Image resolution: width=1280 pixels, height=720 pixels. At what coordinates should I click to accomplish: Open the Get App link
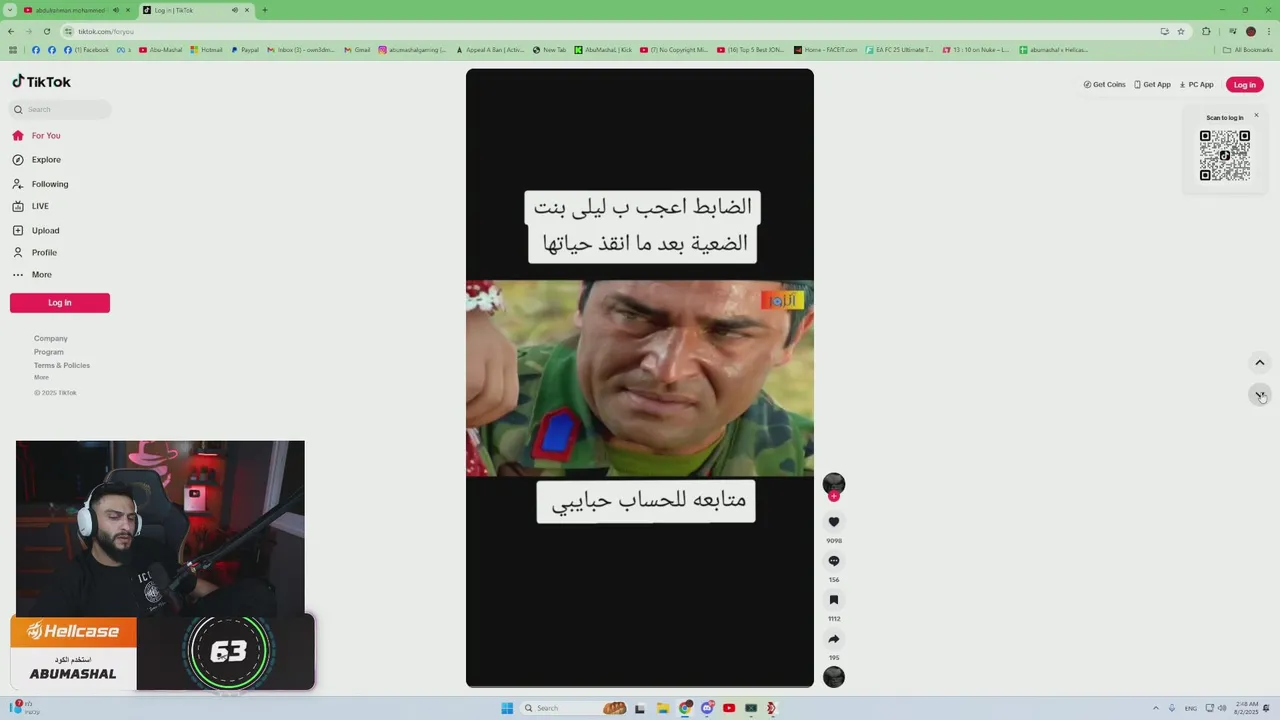point(1152,84)
